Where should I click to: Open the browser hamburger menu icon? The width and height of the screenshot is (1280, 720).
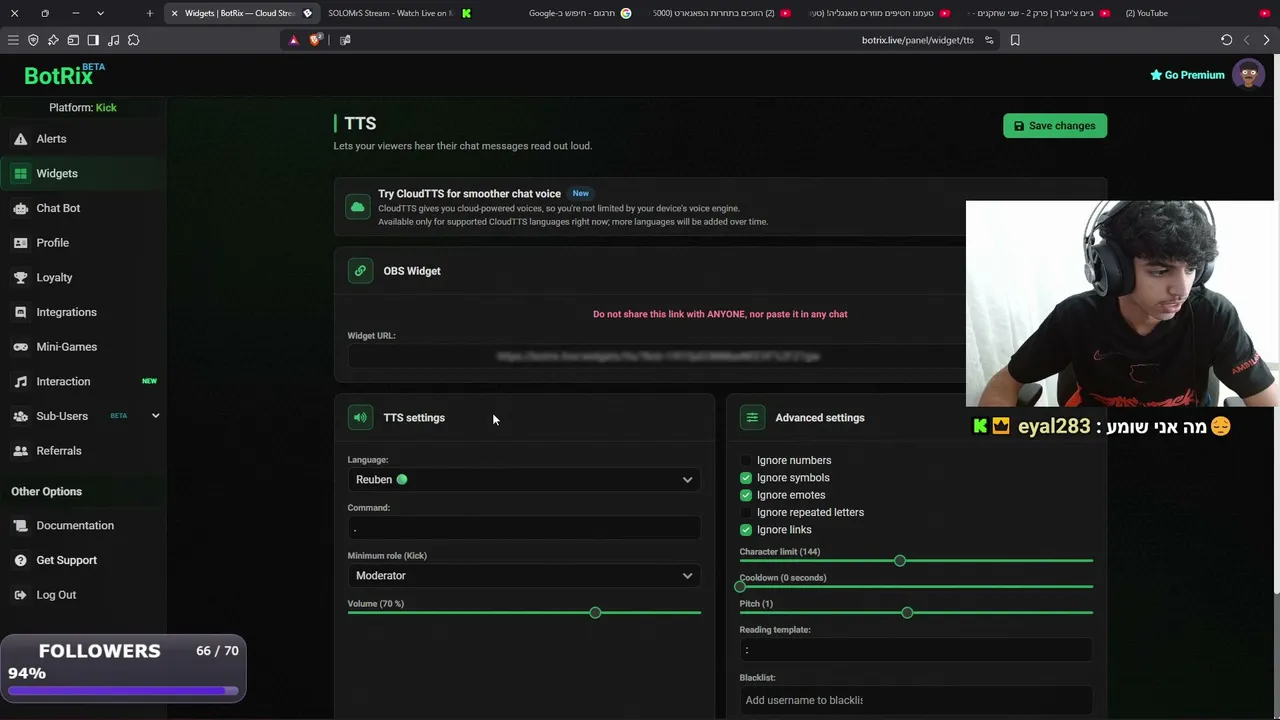click(x=13, y=40)
